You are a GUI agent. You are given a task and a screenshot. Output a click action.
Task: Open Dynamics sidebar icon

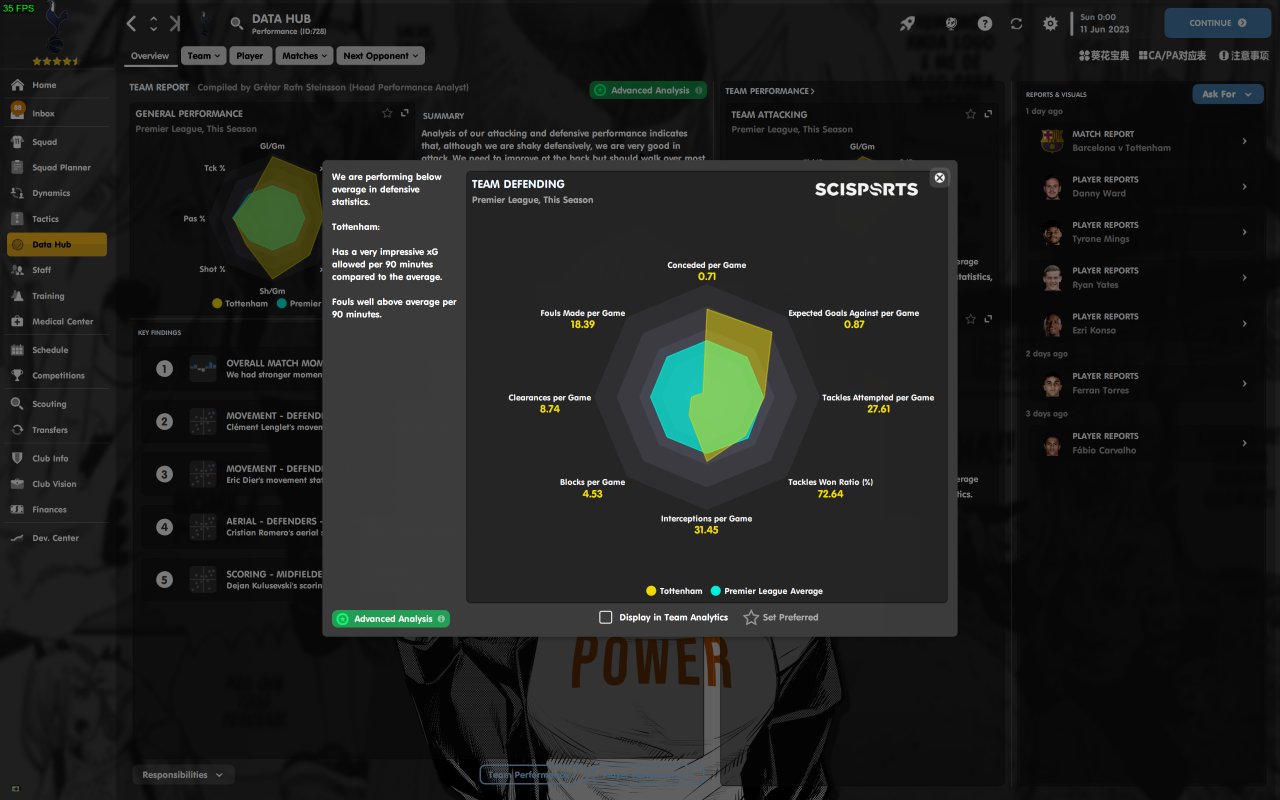pyautogui.click(x=17, y=193)
